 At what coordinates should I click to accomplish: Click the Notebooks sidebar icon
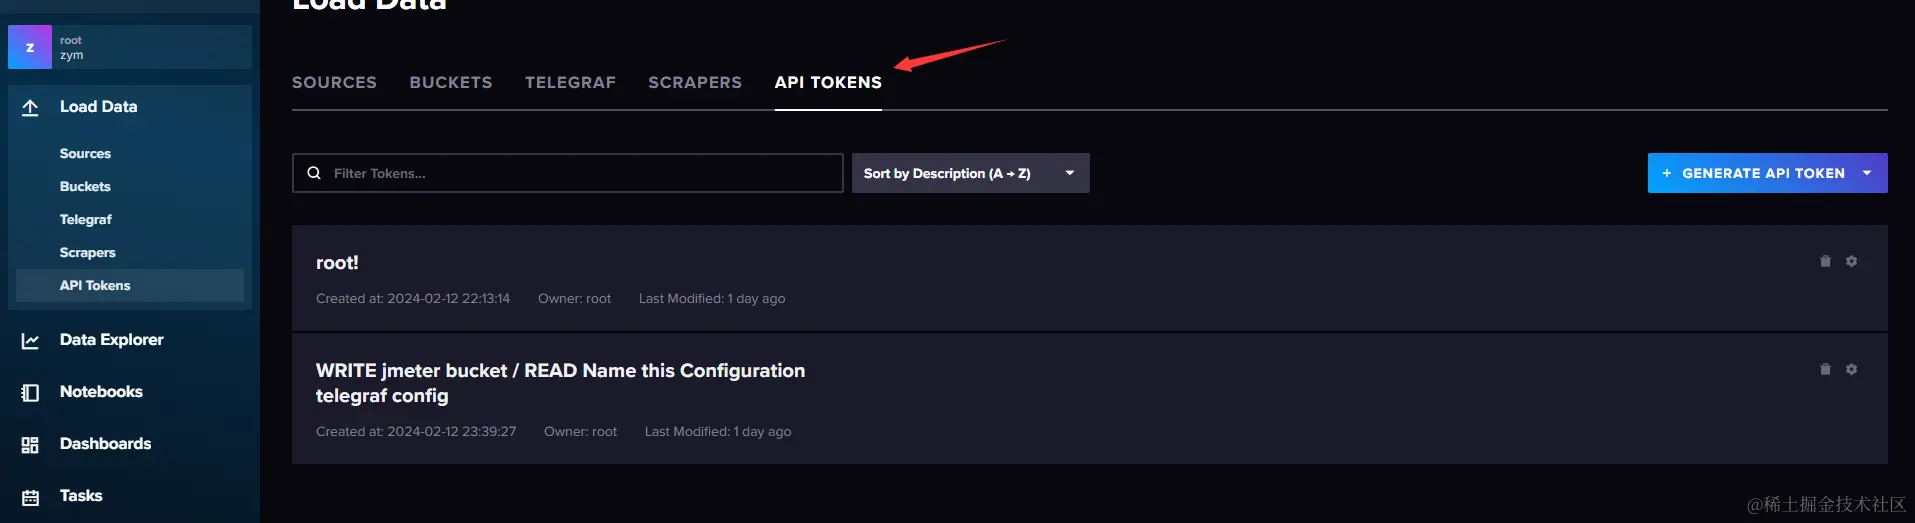pyautogui.click(x=30, y=393)
